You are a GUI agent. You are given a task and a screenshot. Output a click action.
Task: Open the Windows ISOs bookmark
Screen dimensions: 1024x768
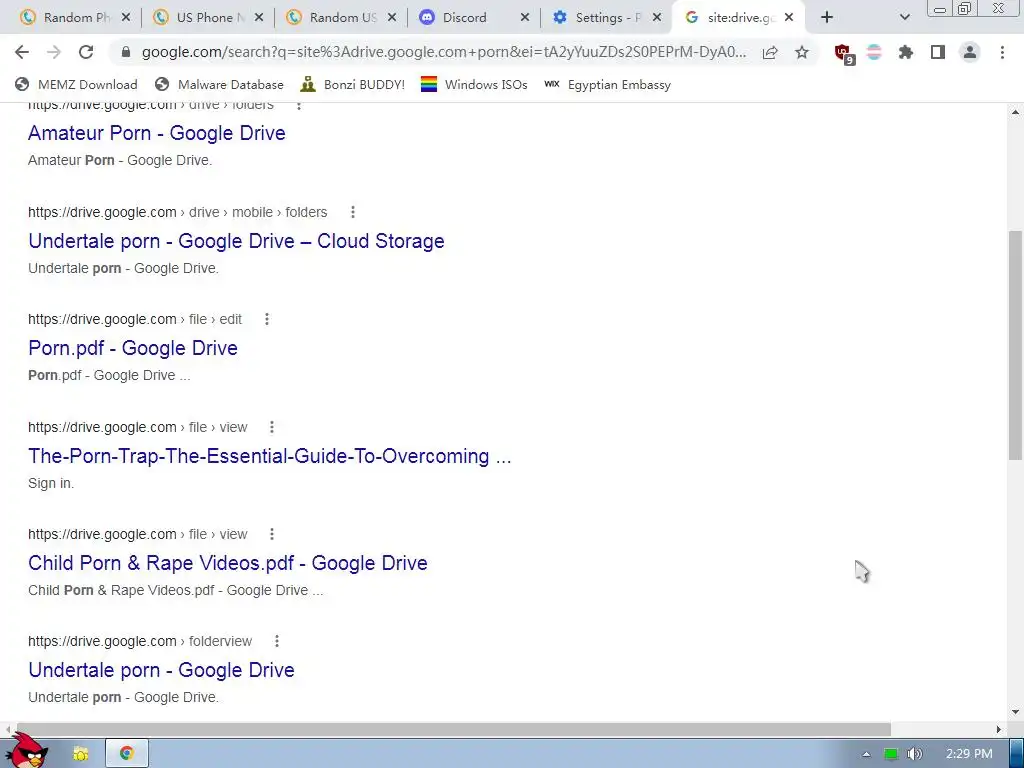click(474, 84)
